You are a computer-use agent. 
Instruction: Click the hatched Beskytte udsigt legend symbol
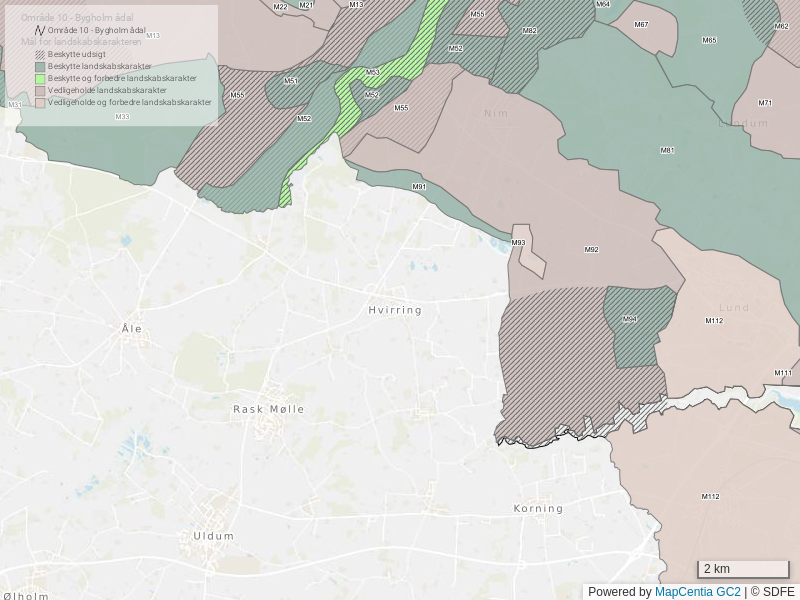(40, 54)
